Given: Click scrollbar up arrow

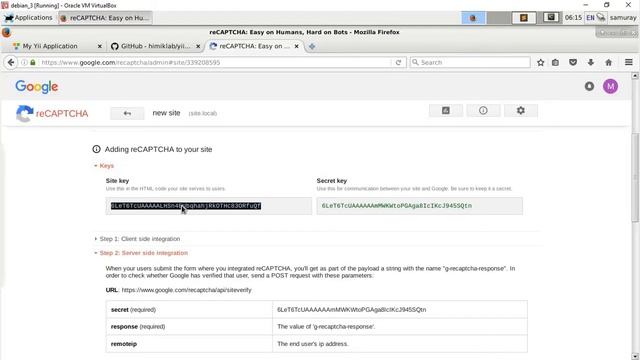Looking at the screenshot, I should coord(635,76).
